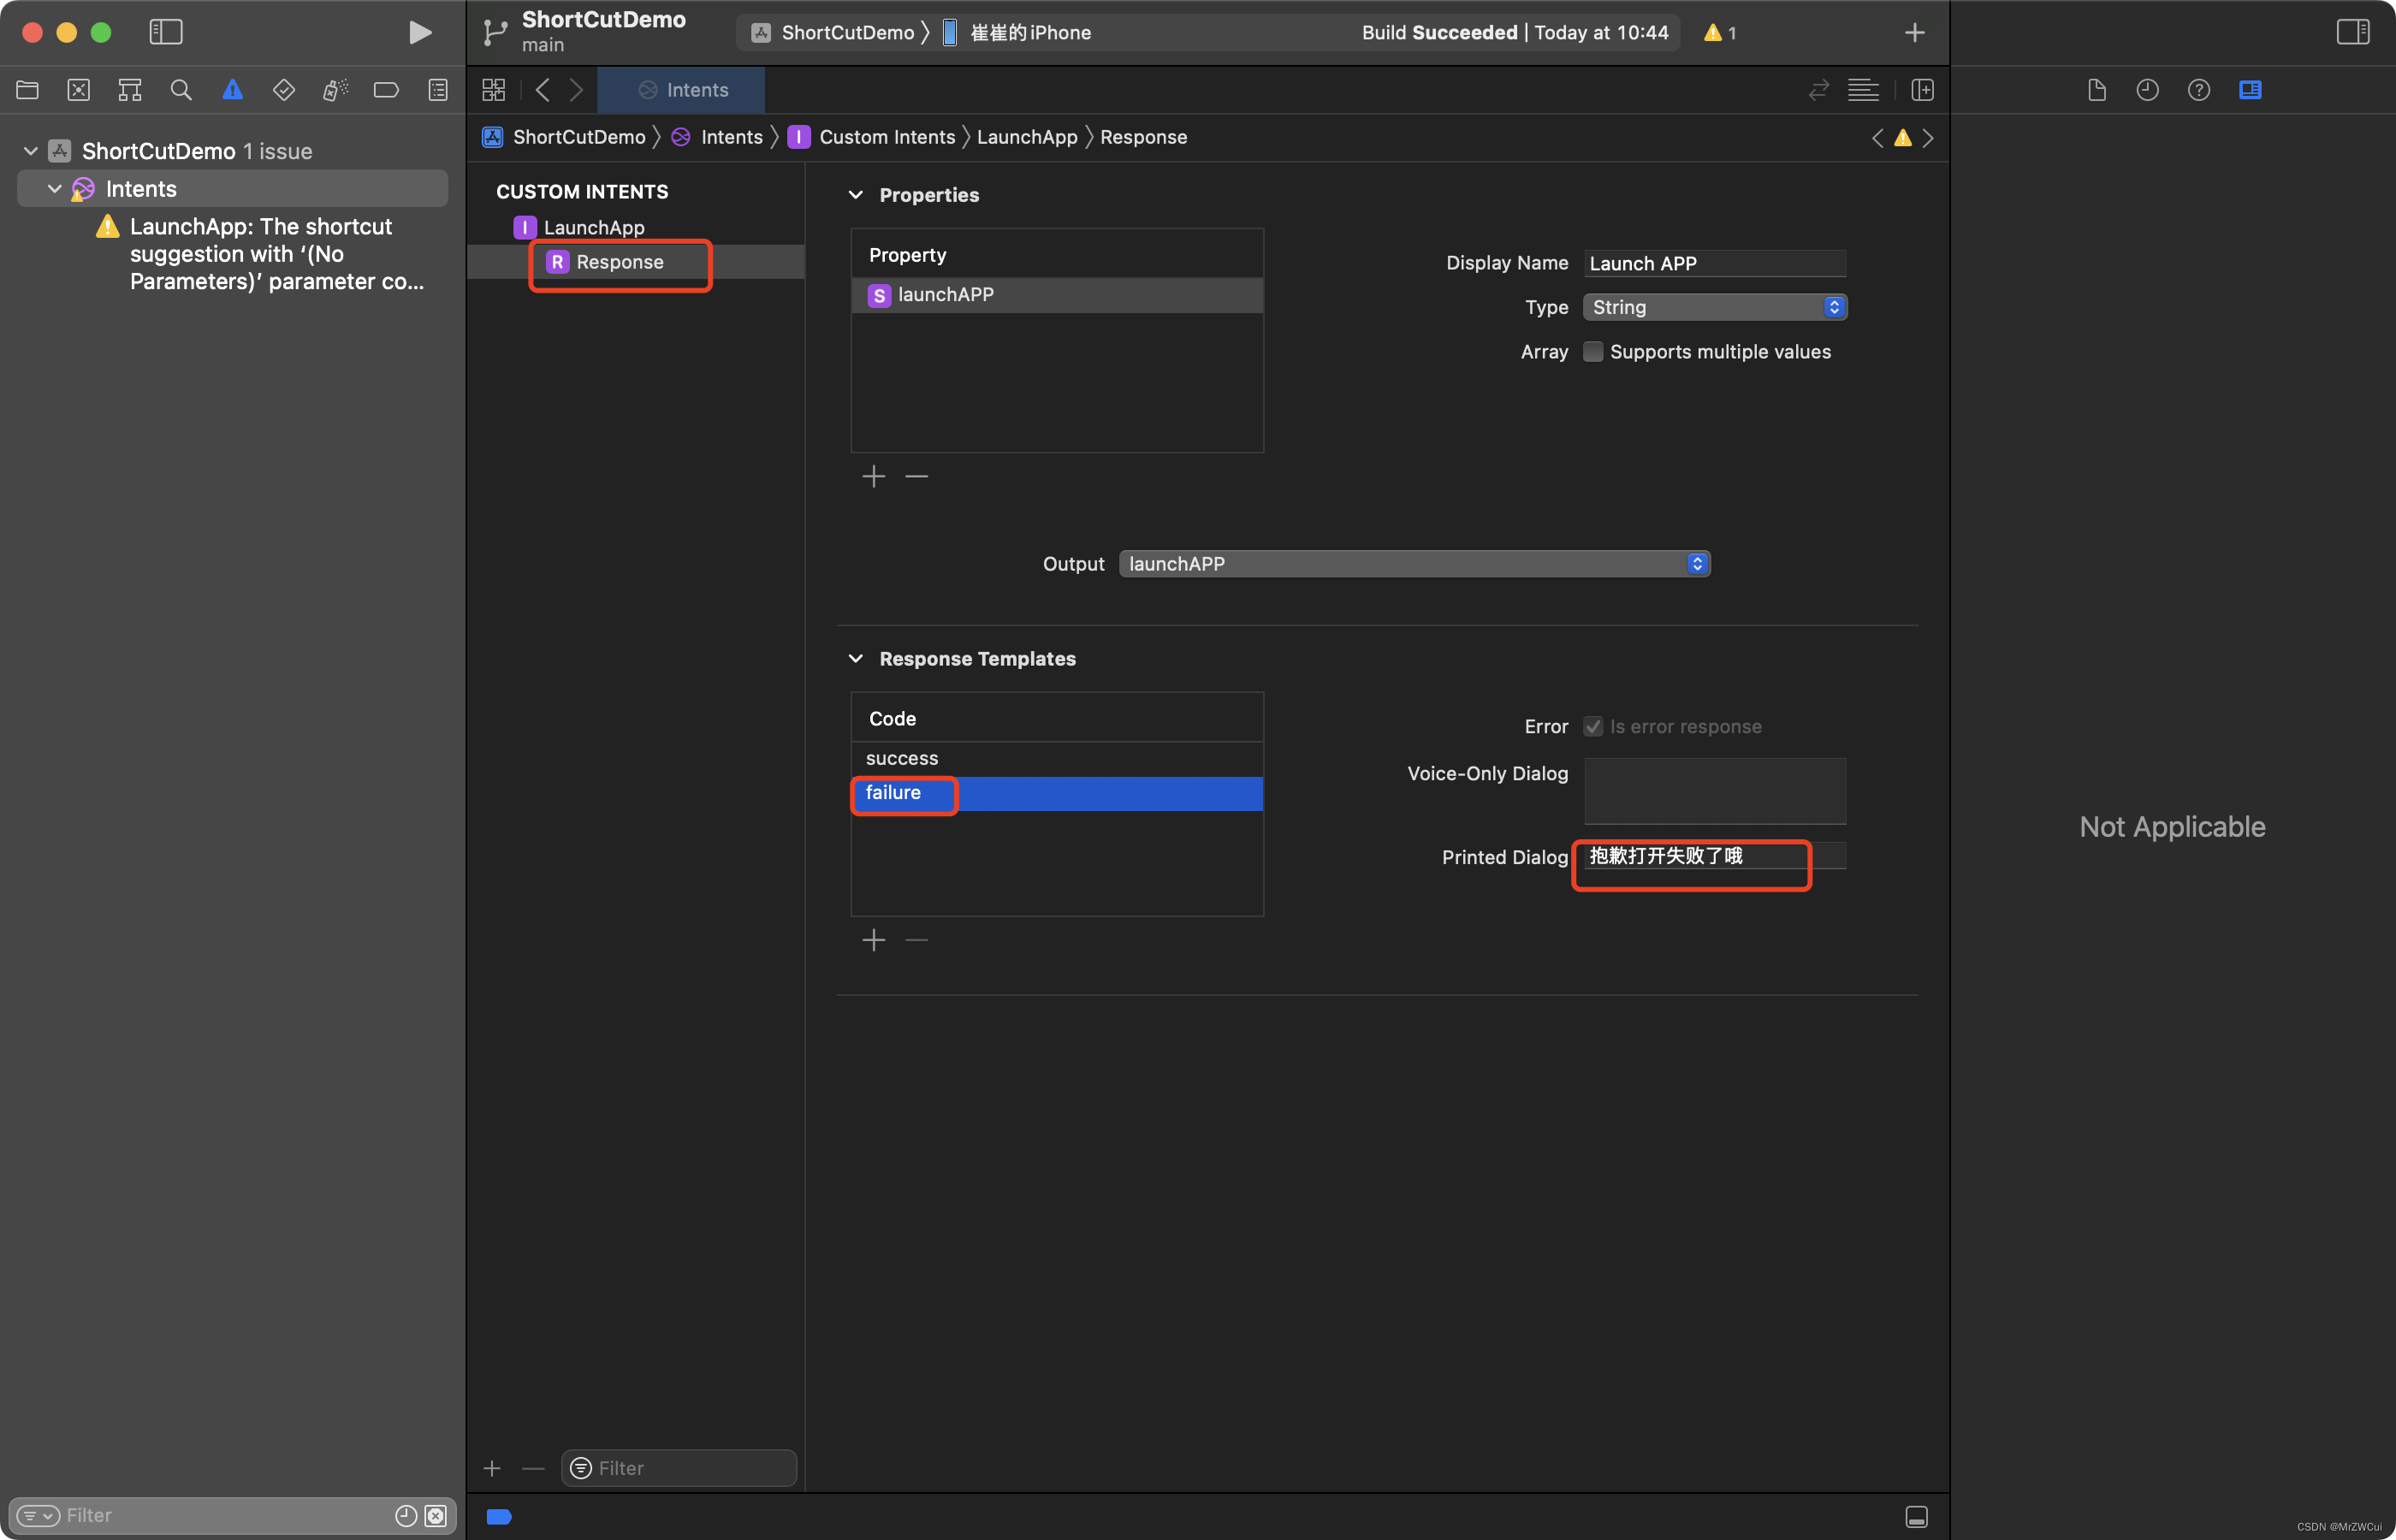Add a new response template code
This screenshot has width=2396, height=1540.
(874, 940)
